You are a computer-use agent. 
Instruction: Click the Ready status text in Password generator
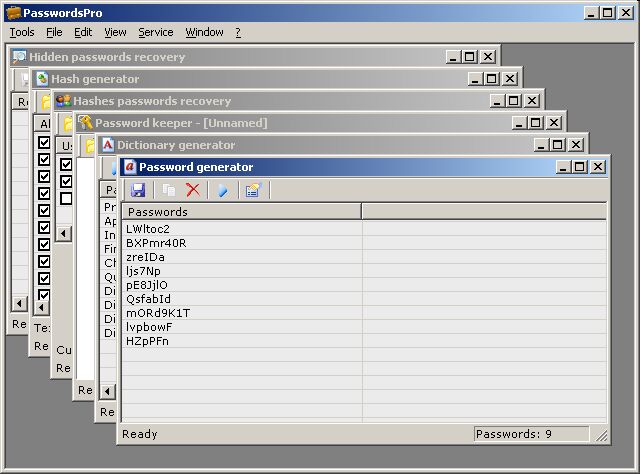coord(140,434)
